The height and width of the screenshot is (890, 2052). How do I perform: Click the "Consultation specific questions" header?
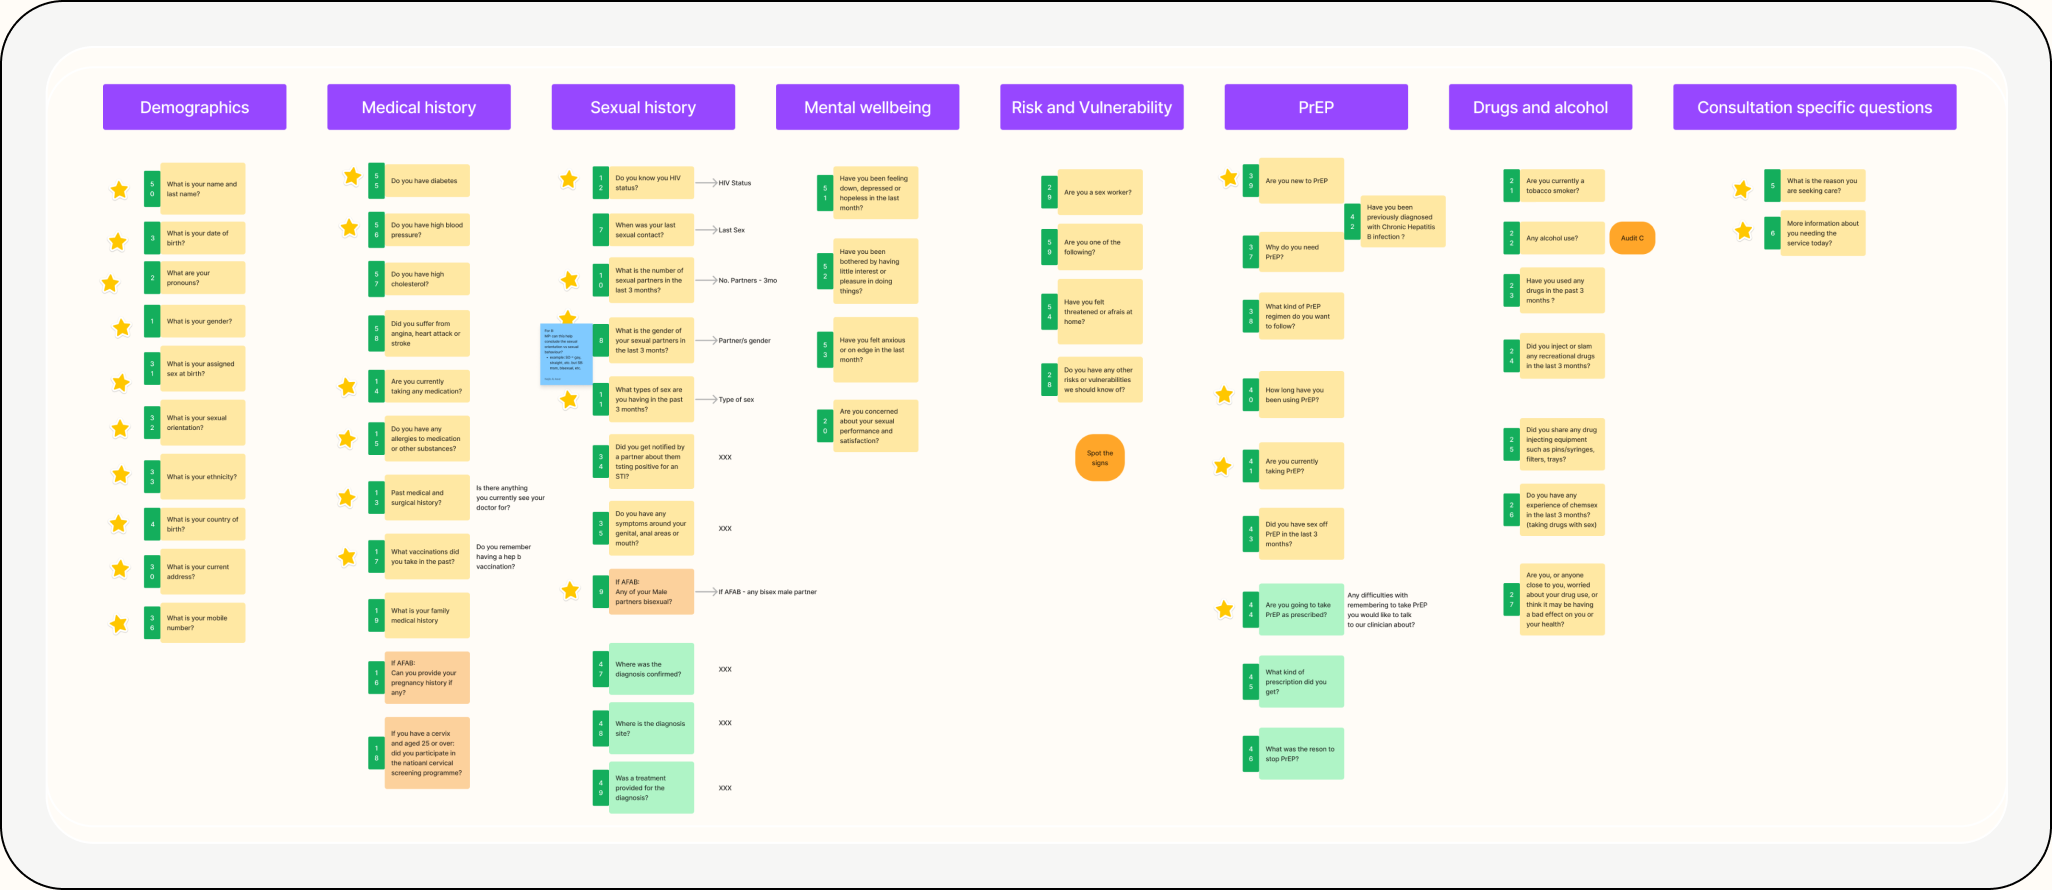pos(1815,107)
